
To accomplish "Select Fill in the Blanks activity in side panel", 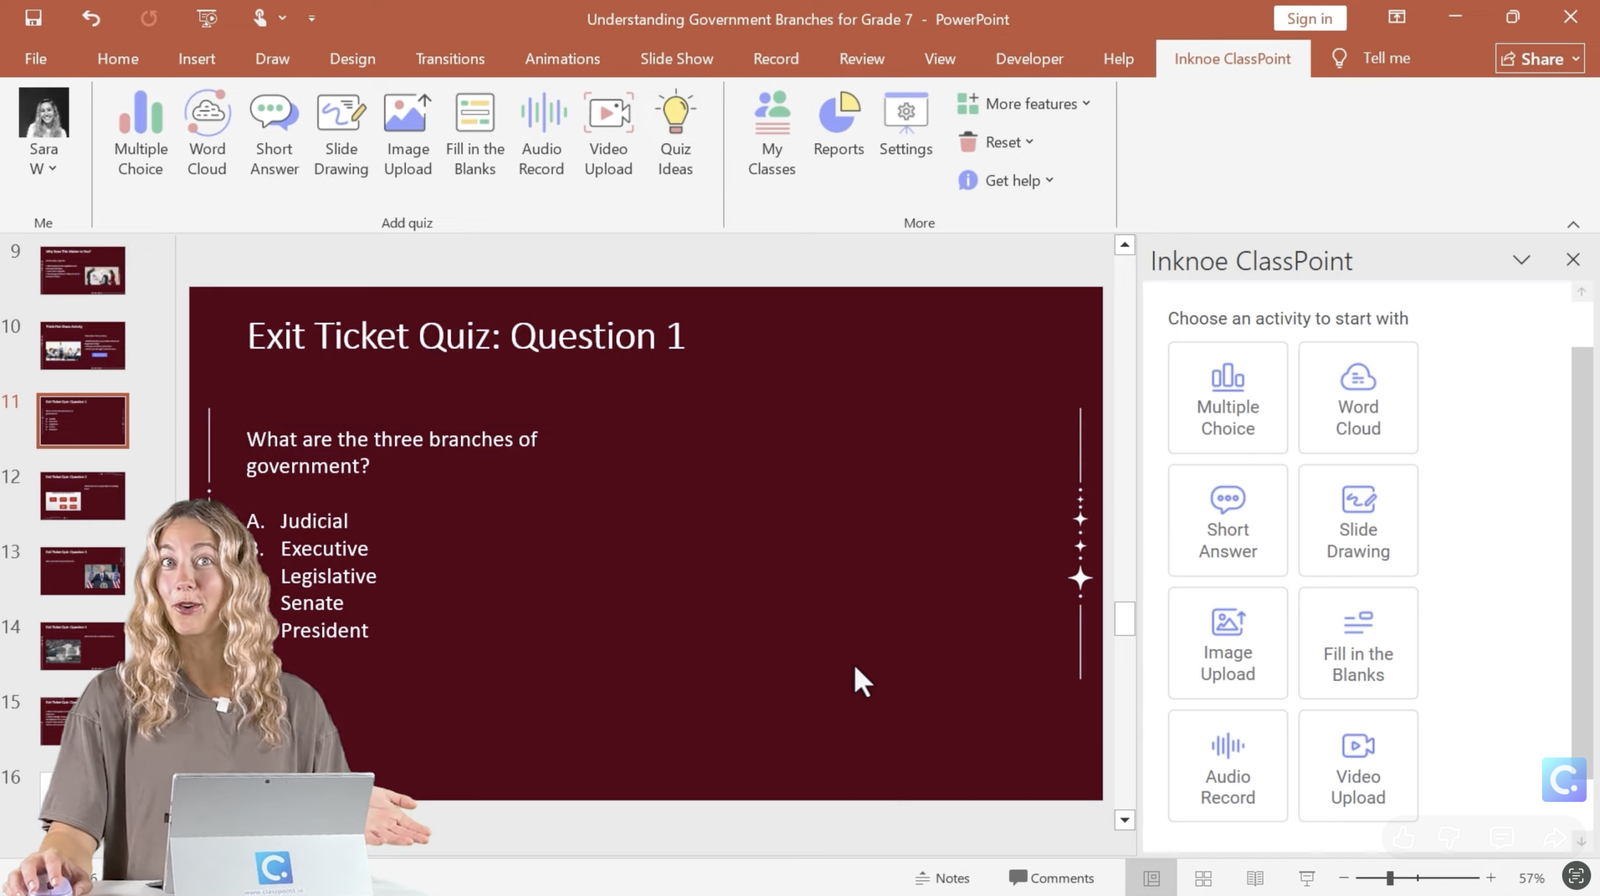I will click(1357, 643).
